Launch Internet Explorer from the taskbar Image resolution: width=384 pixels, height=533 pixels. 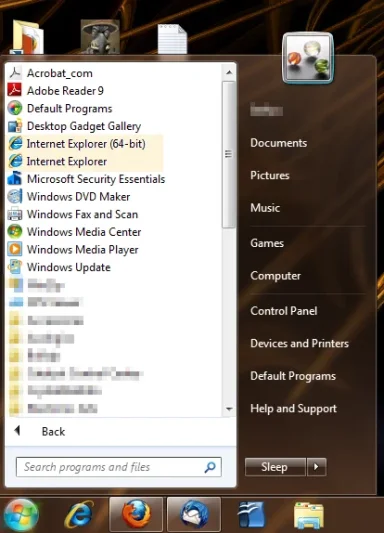click(79, 514)
